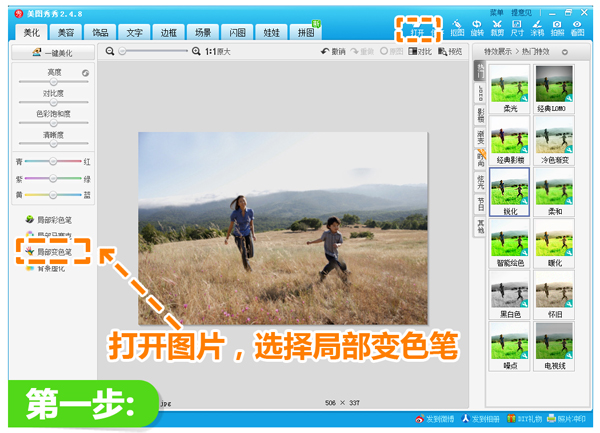The width and height of the screenshot is (600, 433).
Task: Open the 旋转 rotate tool
Action: click(x=477, y=28)
